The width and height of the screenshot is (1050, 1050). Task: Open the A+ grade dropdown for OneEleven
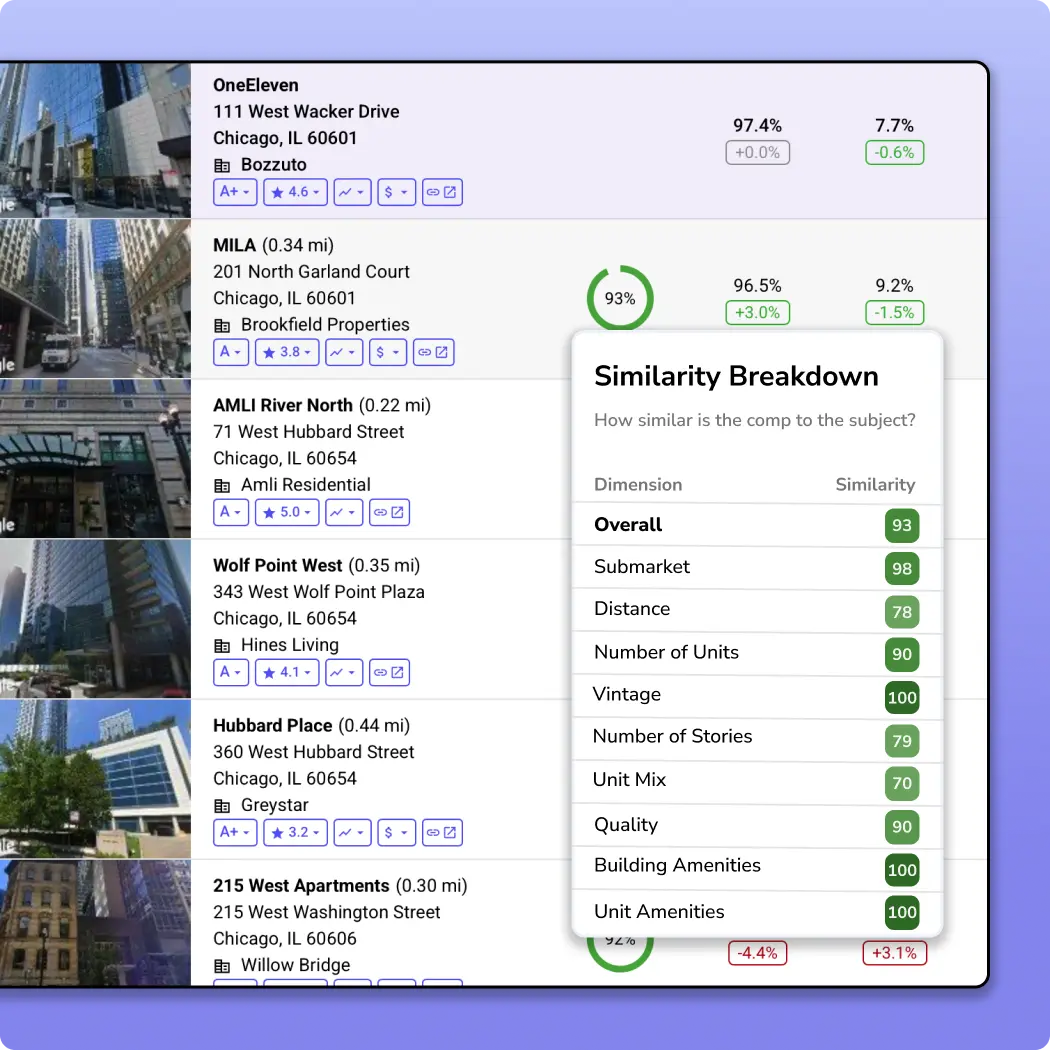click(x=235, y=192)
